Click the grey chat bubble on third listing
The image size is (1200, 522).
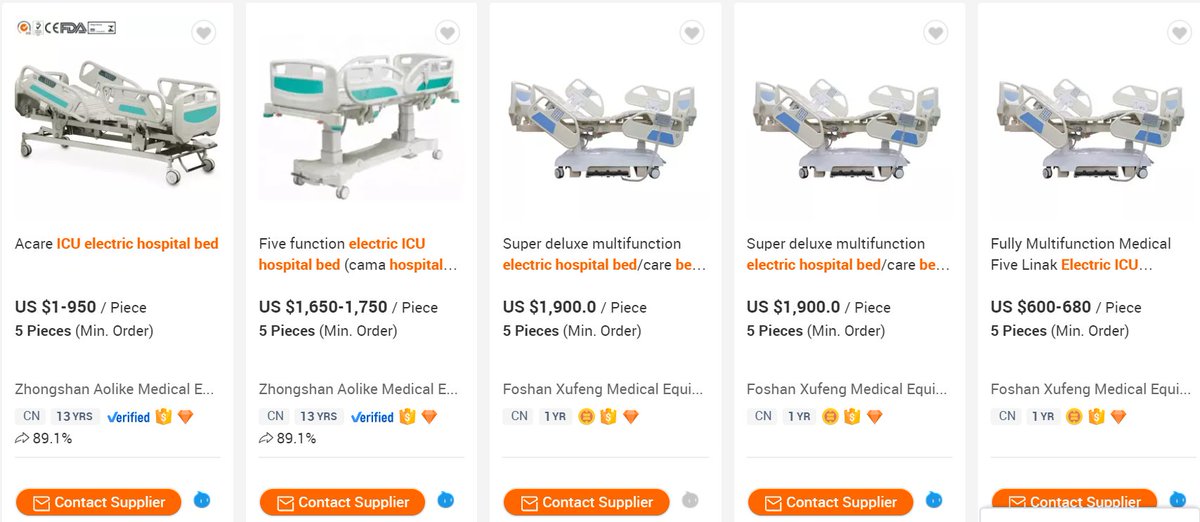(x=690, y=499)
